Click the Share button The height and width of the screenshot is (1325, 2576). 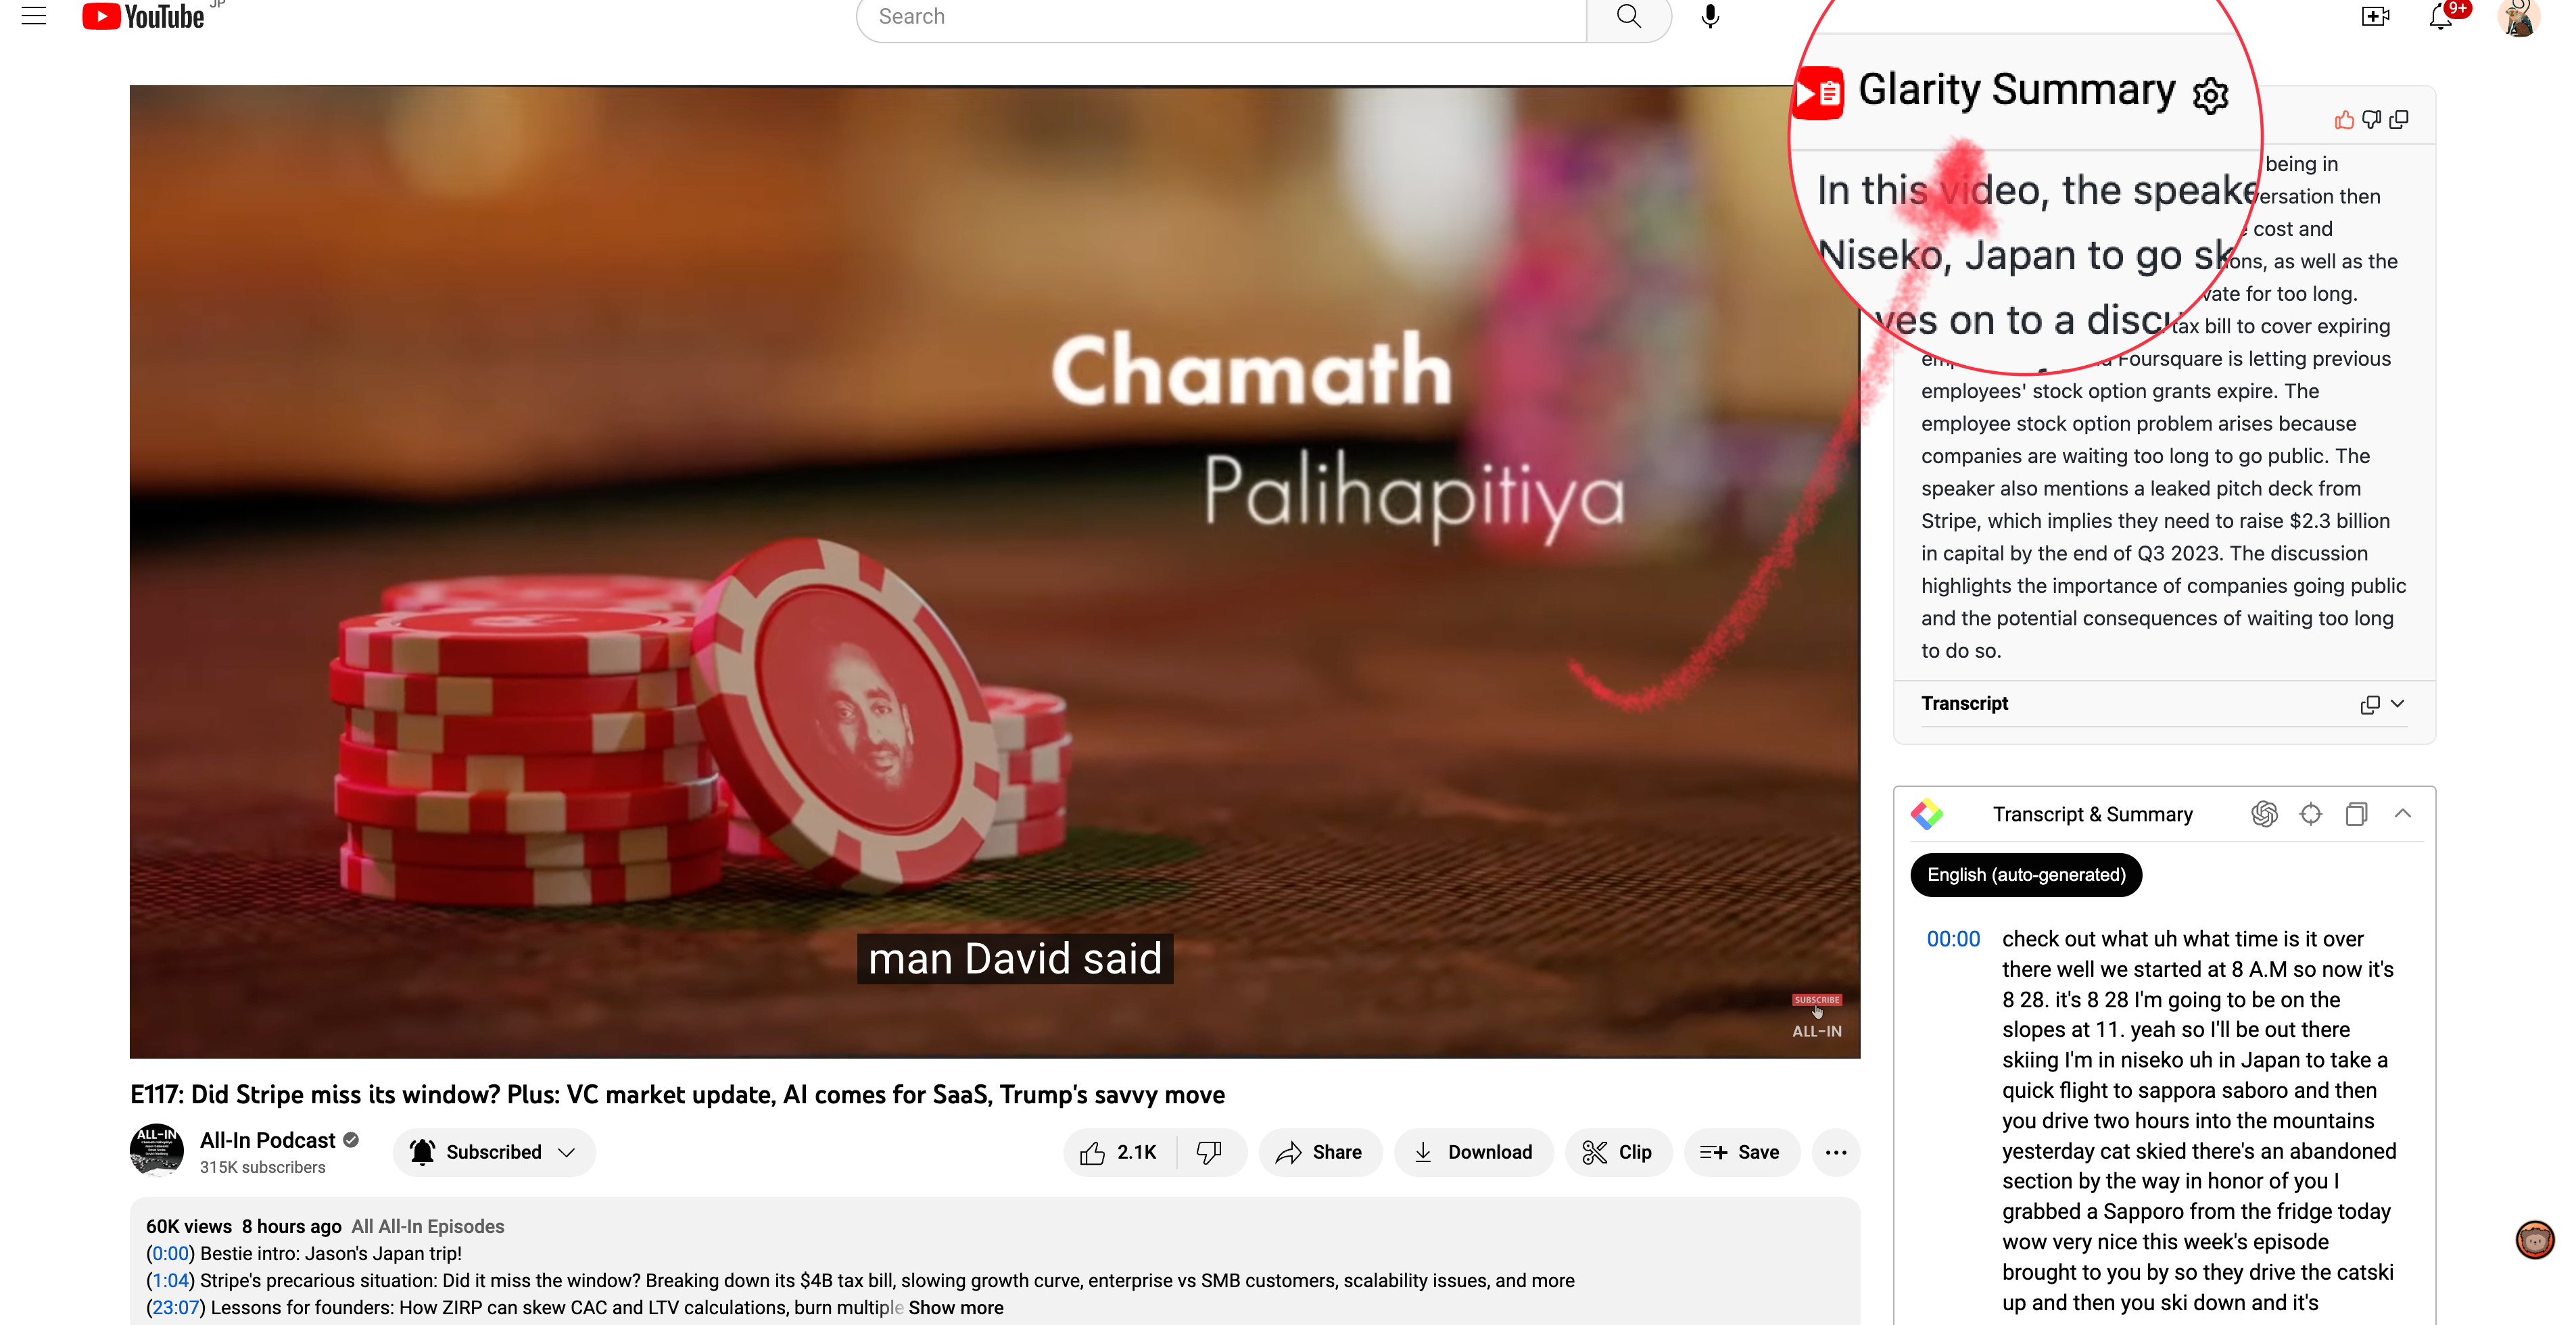coord(1320,1152)
